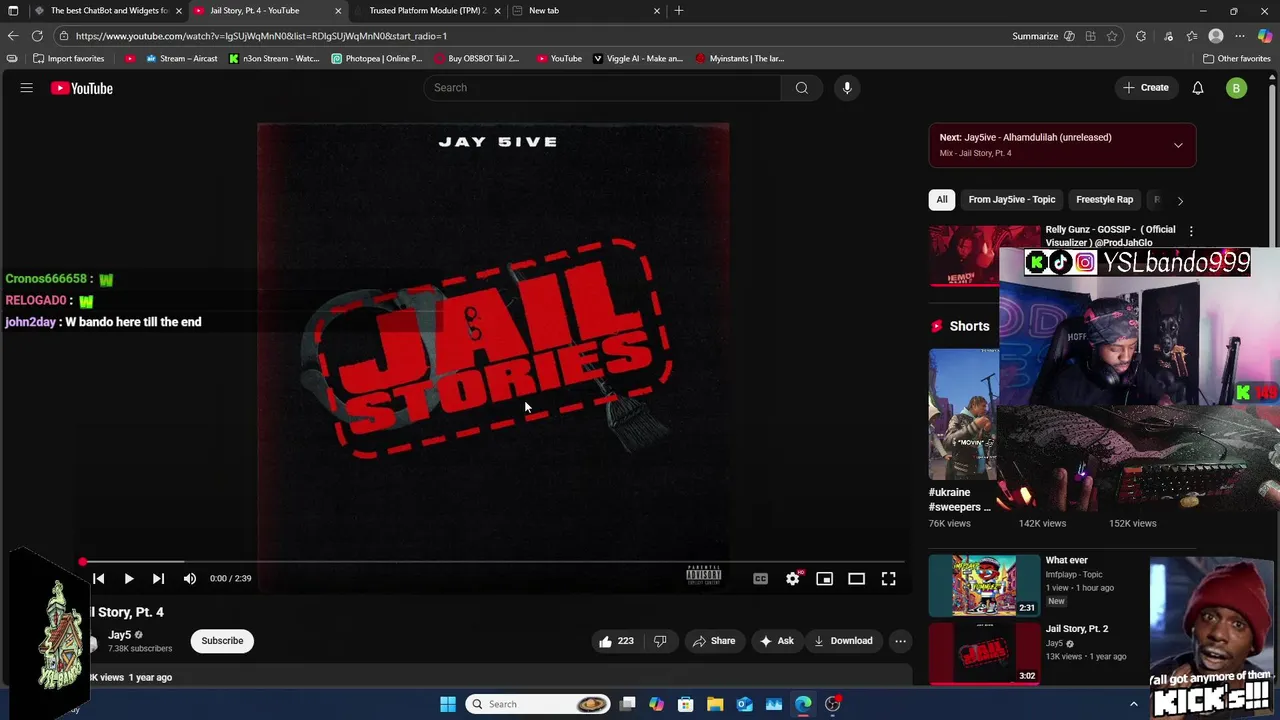Switch to the best ChatBot and Widgets tab
The image size is (1280, 720).
[109, 10]
